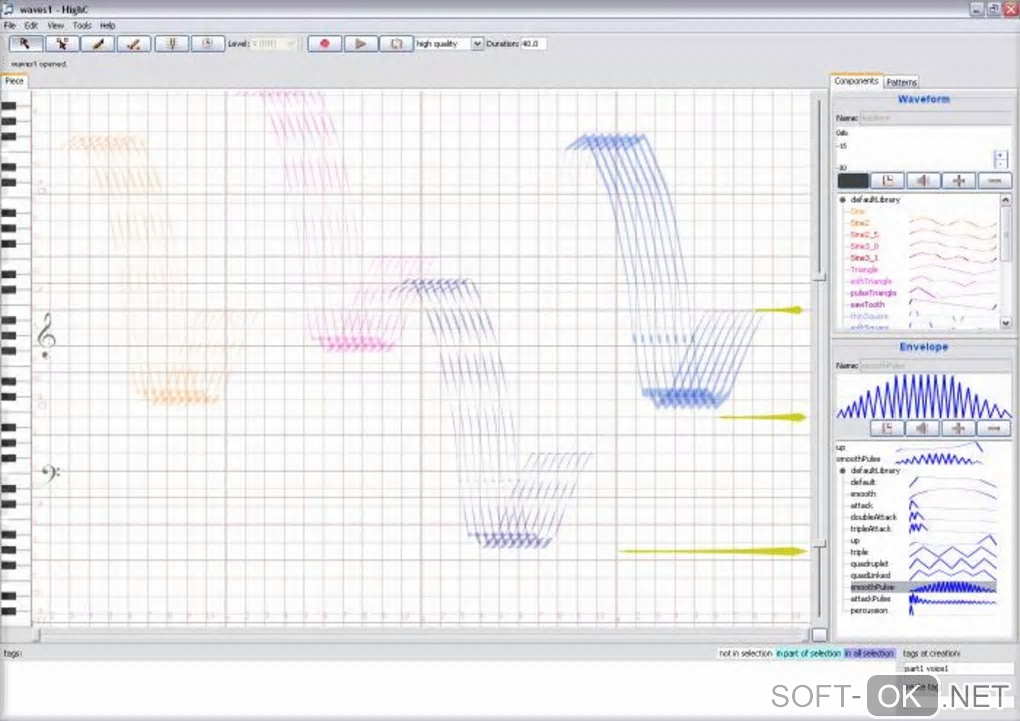Switch to the Piece tab
Viewport: 1020px width, 721px height.
(14, 81)
